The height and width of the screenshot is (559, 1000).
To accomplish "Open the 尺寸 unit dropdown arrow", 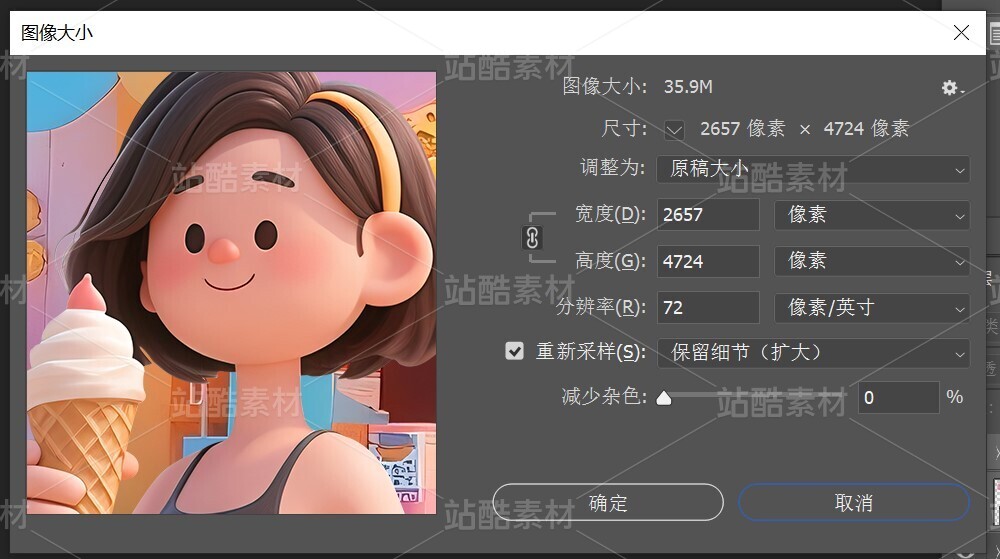I will tap(674, 130).
